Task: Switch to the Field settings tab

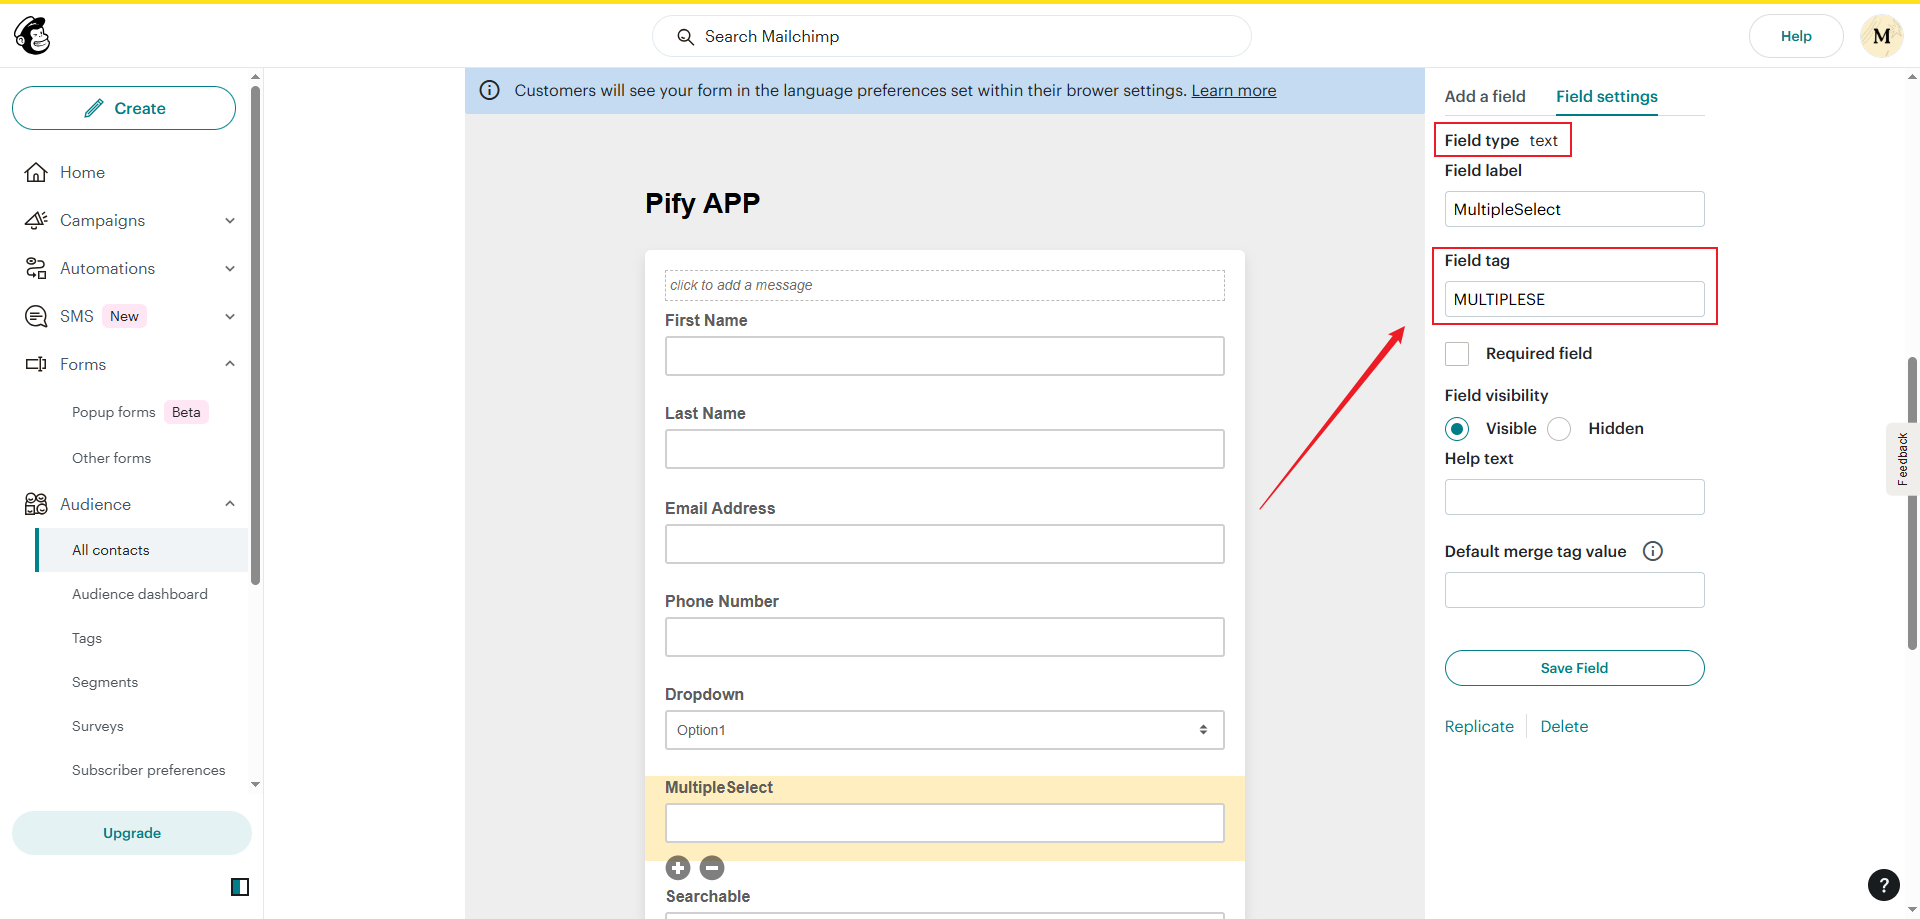Action: 1607,96
